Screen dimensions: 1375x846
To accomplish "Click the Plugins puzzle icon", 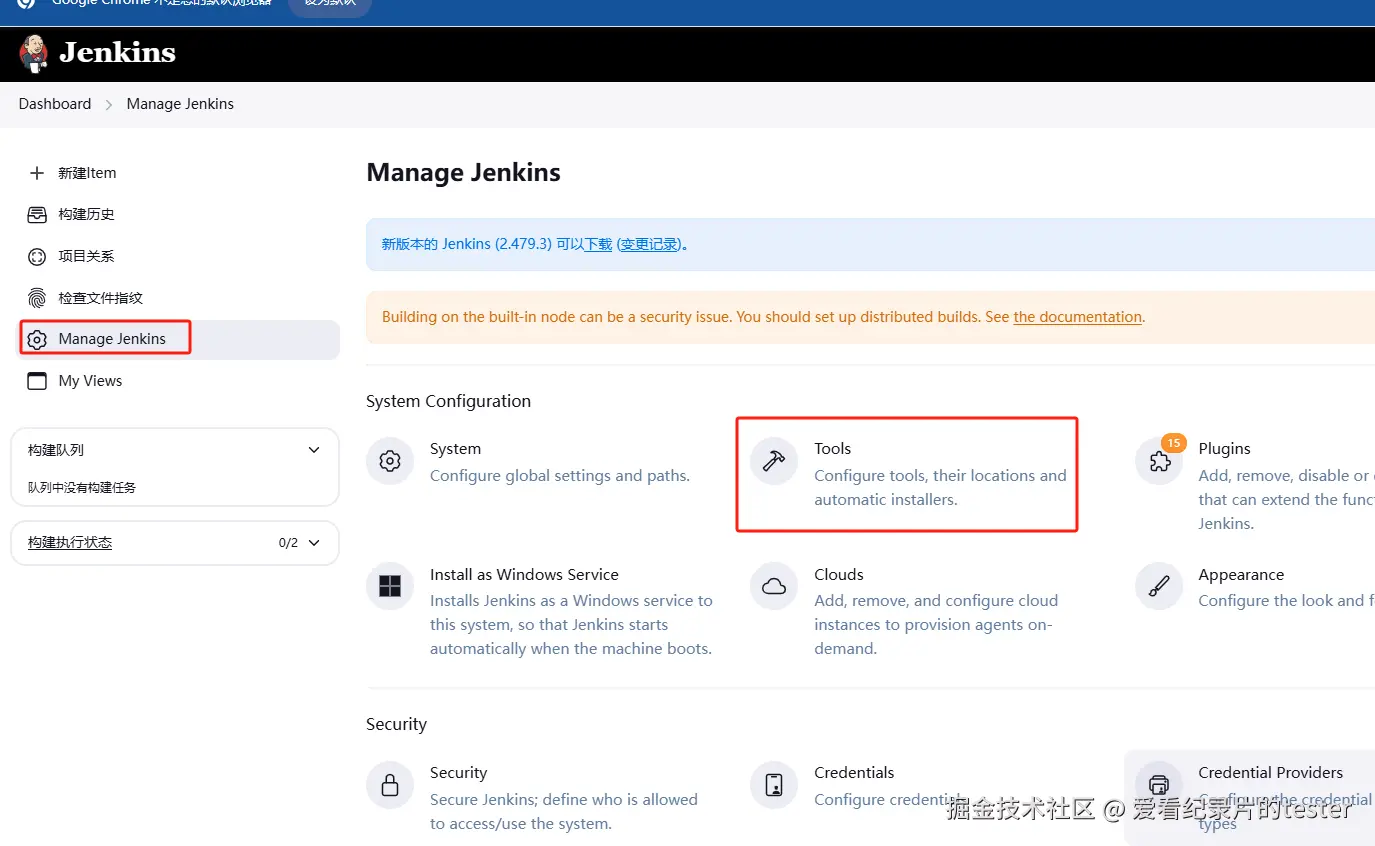I will pos(1159,461).
